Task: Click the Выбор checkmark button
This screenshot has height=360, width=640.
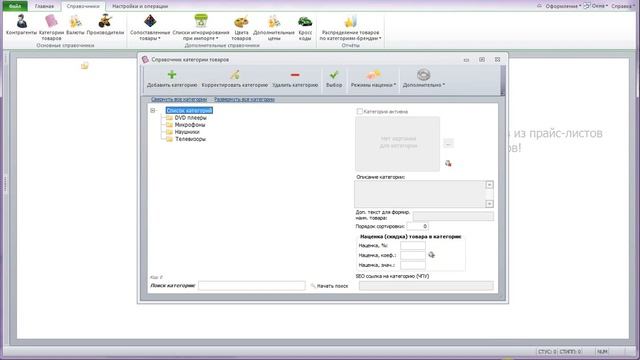Action: pos(334,79)
